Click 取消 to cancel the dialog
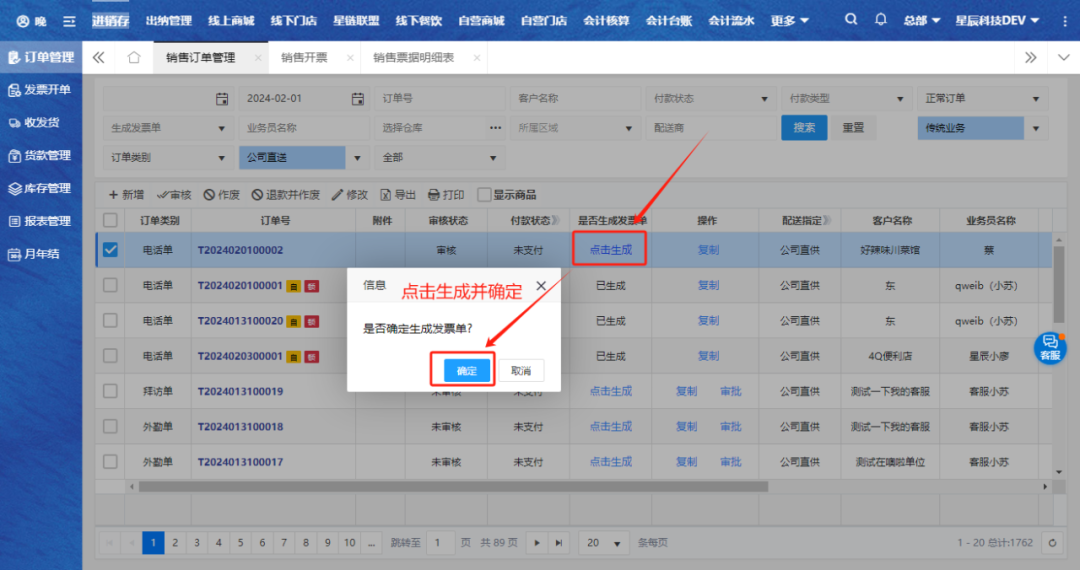1080x570 pixels. [521, 371]
